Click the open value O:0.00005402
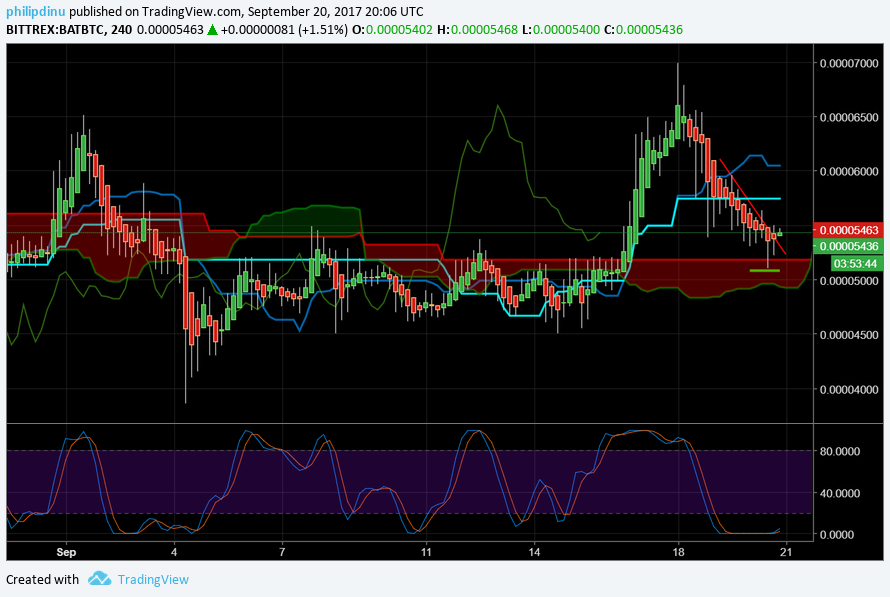The height and width of the screenshot is (597, 890). coord(392,30)
